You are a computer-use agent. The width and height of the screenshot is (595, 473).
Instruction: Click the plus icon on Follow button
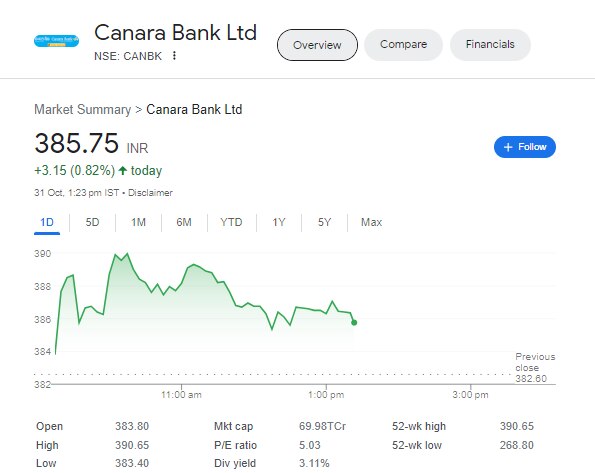click(508, 147)
